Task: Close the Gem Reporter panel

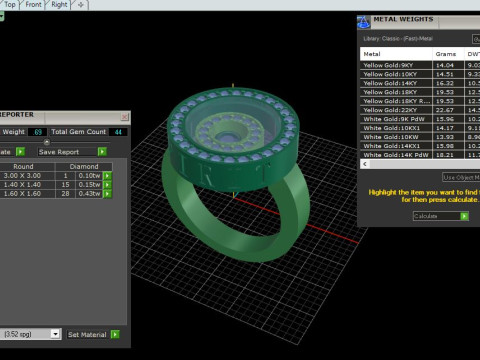Action: 125,116
